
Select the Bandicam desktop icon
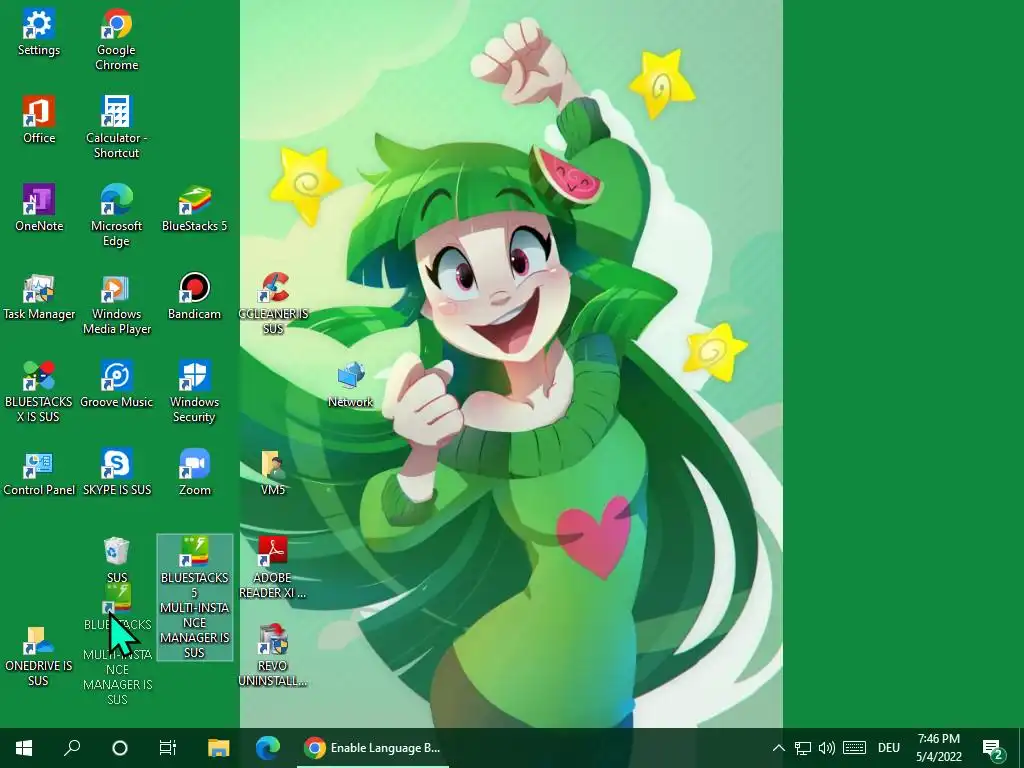pyautogui.click(x=194, y=296)
